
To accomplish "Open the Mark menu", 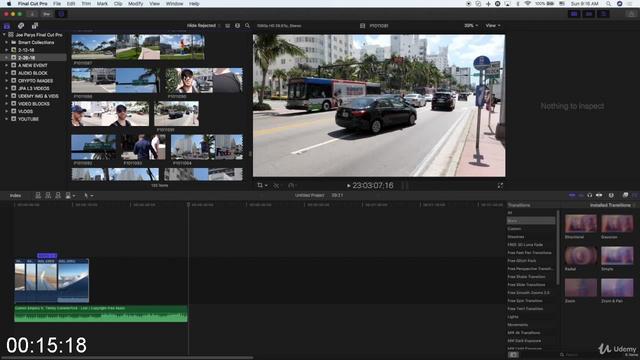I will (x=102, y=4).
